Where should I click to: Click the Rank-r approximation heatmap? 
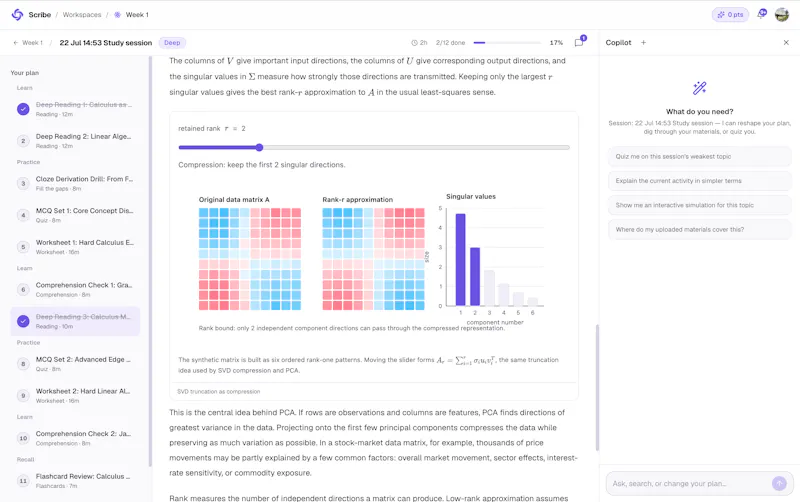373,259
